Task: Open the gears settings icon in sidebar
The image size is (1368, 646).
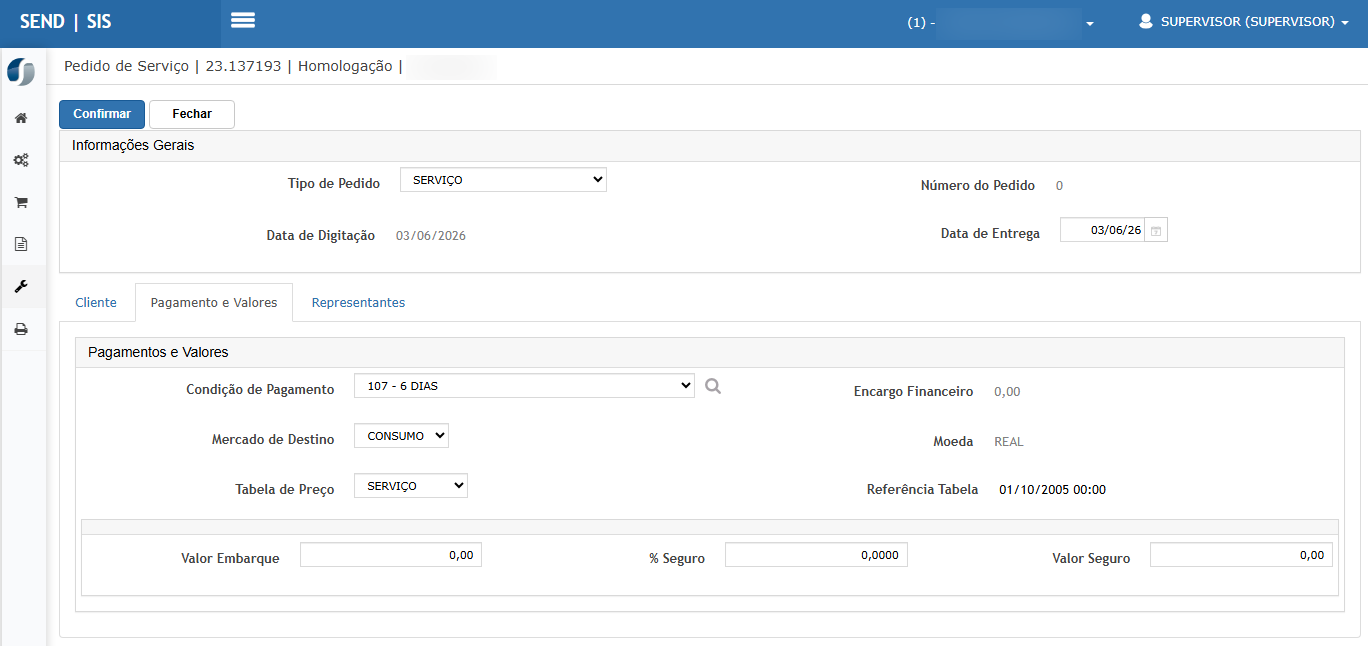Action: click(x=20, y=160)
